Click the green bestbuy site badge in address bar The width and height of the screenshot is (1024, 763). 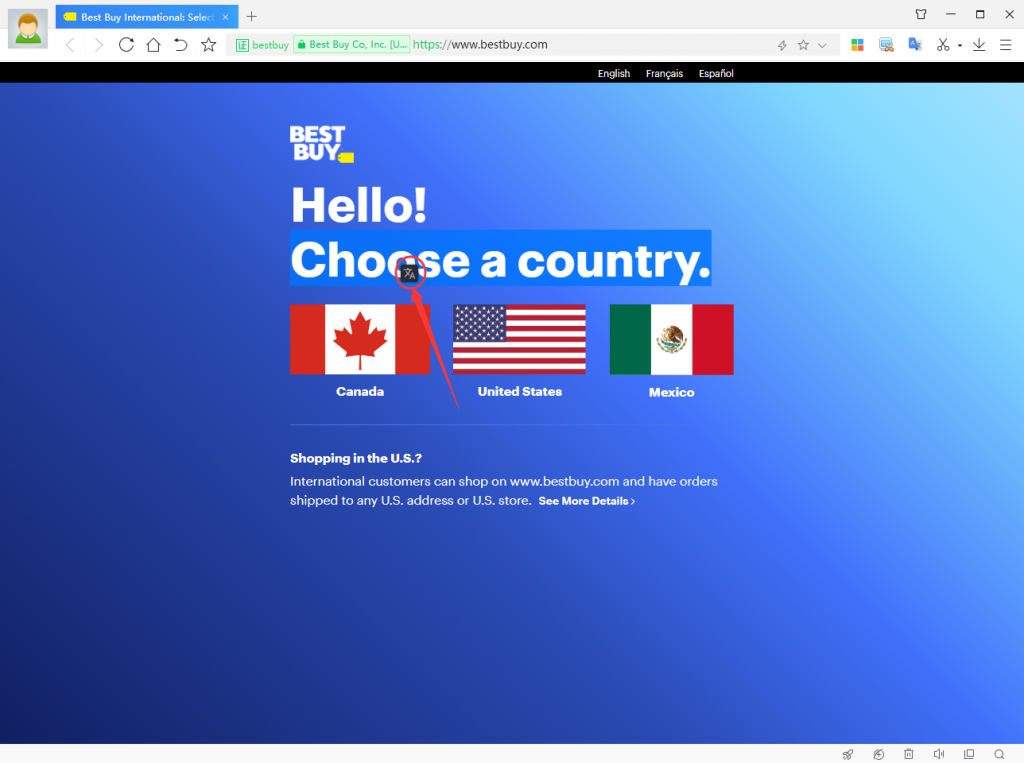[262, 44]
